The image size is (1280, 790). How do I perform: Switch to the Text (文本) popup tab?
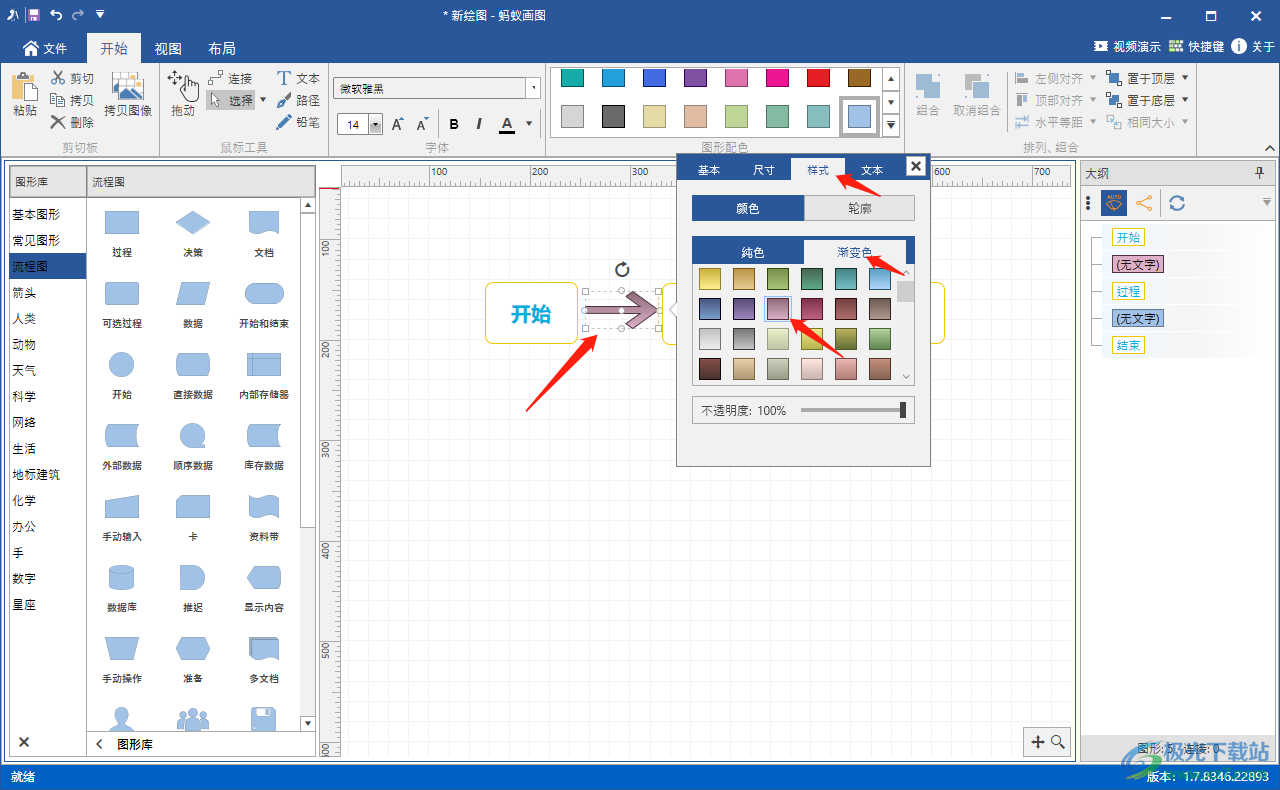872,170
